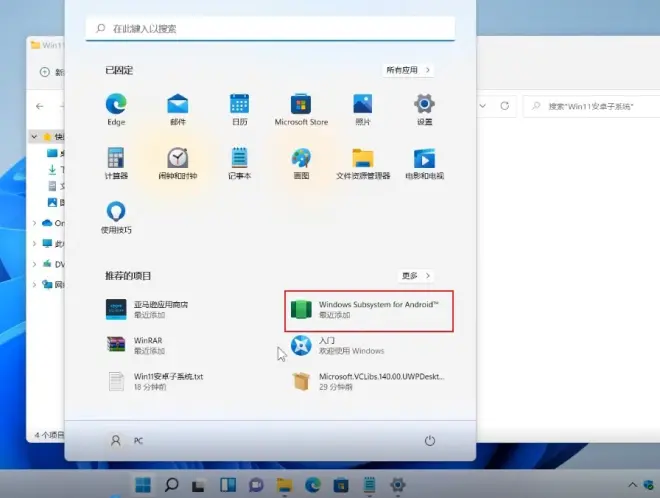Open File Explorer (文件资源管理器) pinned app
Viewport: 660px width, 498px height.
(363, 163)
